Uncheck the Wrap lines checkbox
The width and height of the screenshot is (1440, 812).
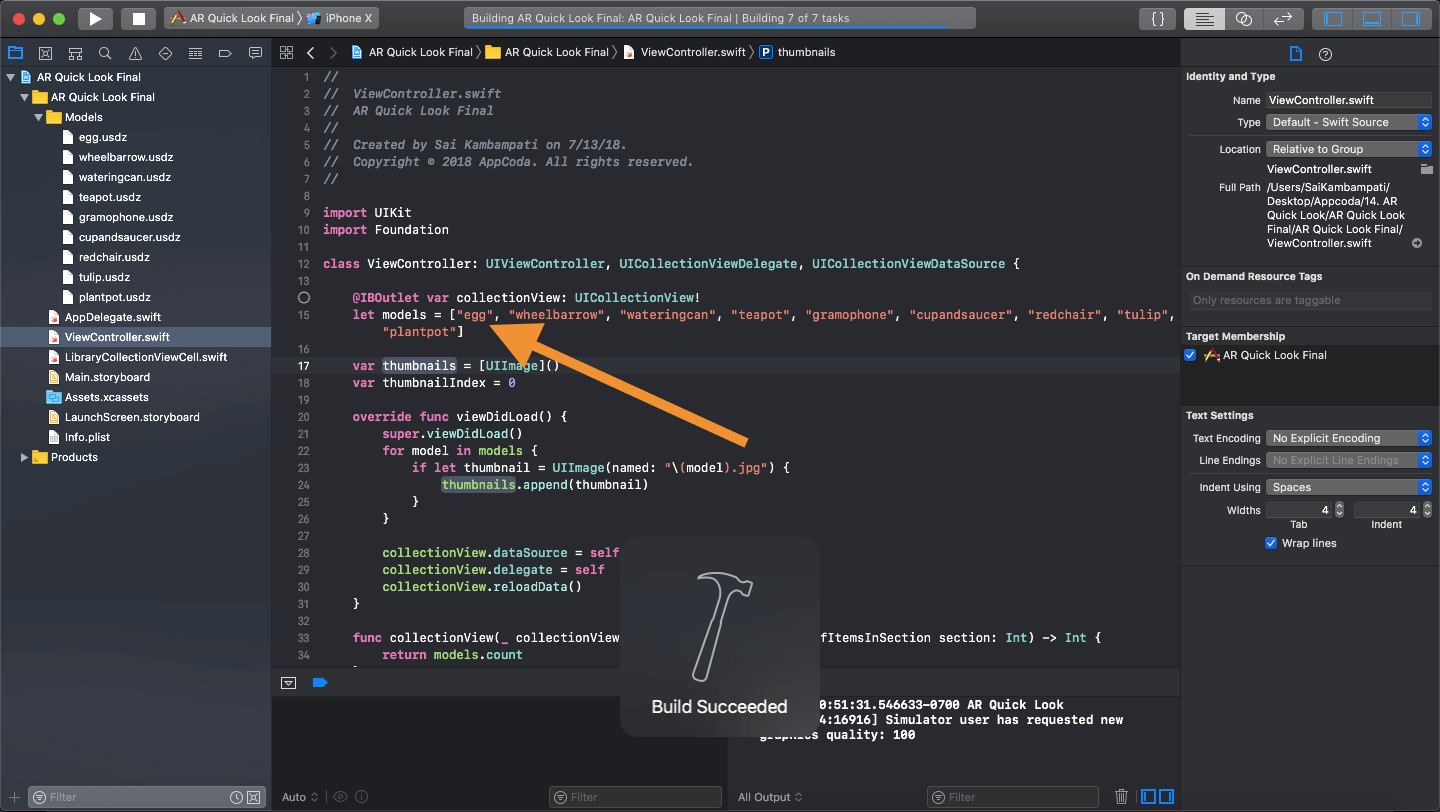pyautogui.click(x=1271, y=543)
